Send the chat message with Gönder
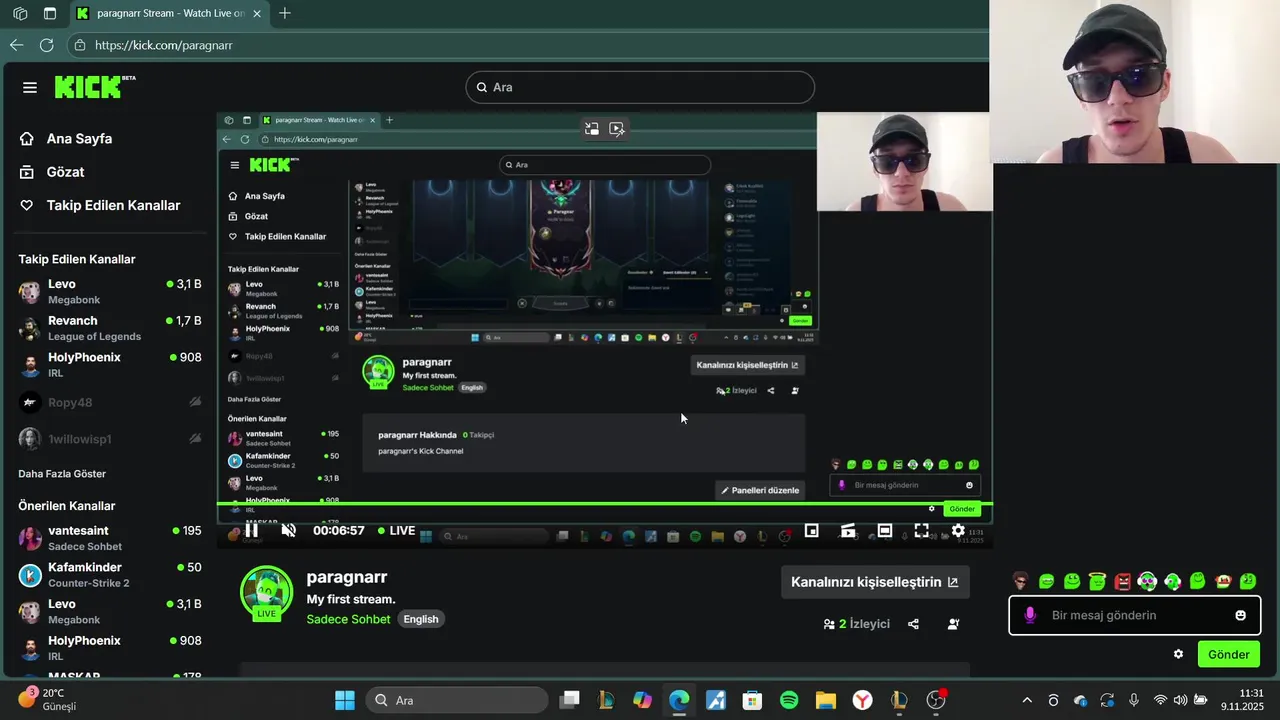The height and width of the screenshot is (720, 1280). 1229,654
